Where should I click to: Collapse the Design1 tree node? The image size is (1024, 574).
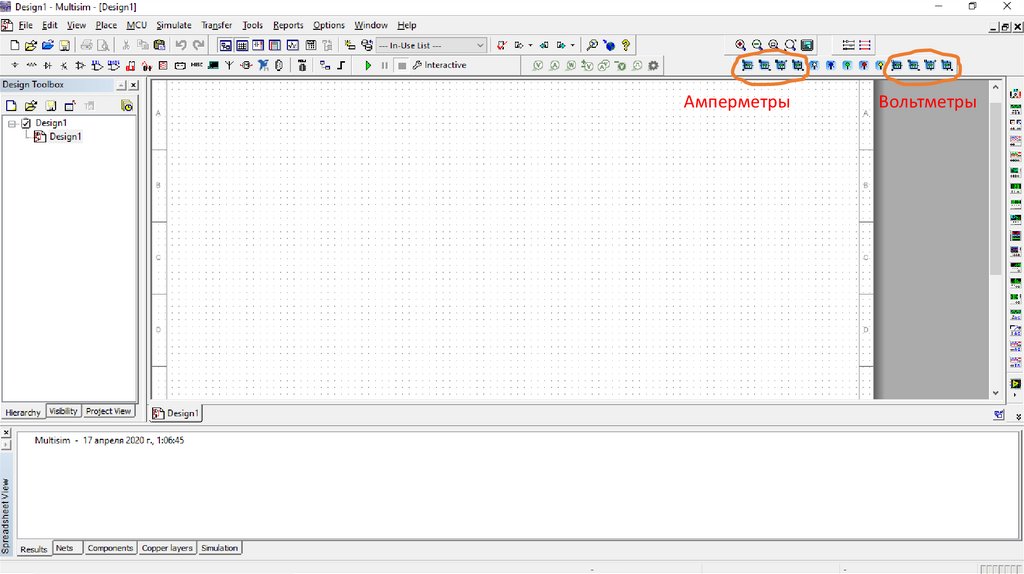click(12, 123)
